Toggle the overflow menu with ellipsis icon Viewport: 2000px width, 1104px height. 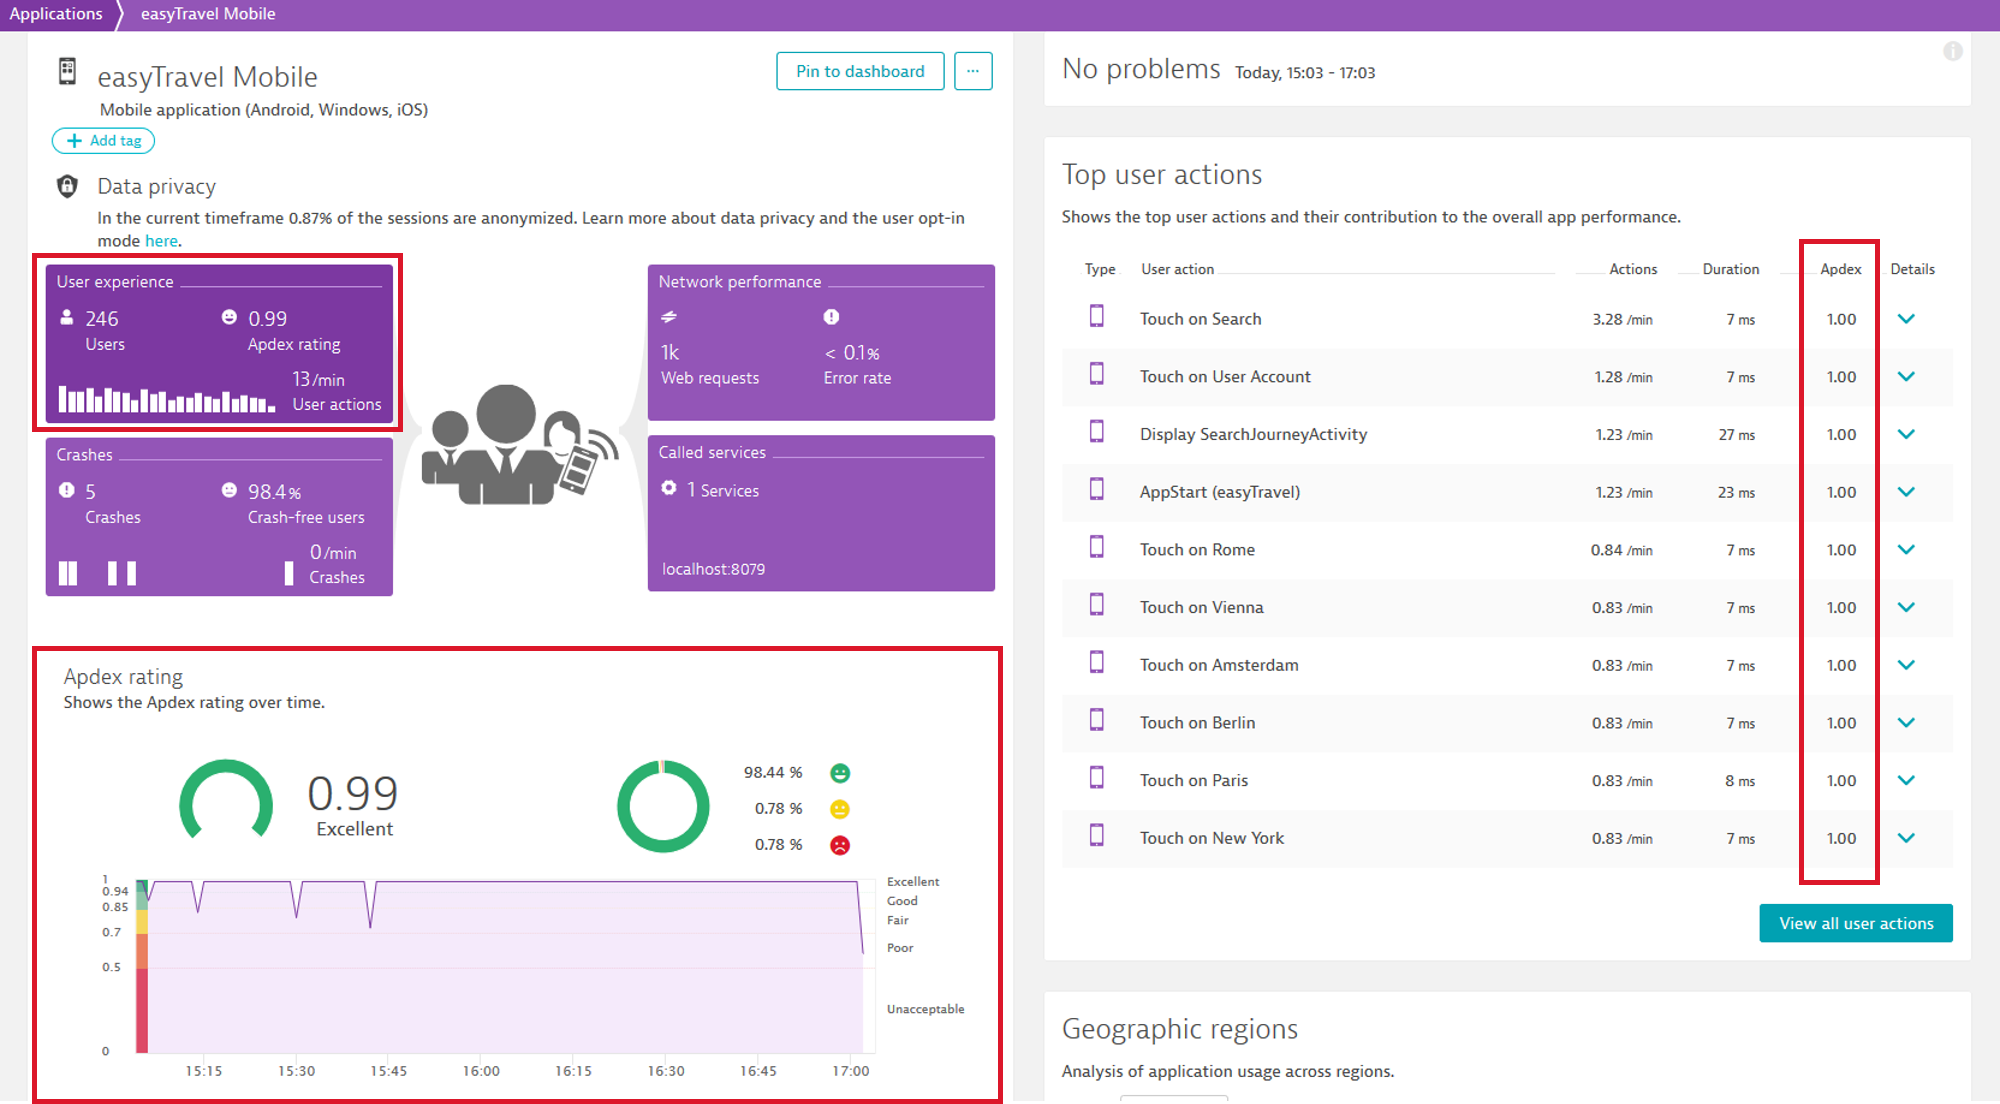(x=971, y=71)
